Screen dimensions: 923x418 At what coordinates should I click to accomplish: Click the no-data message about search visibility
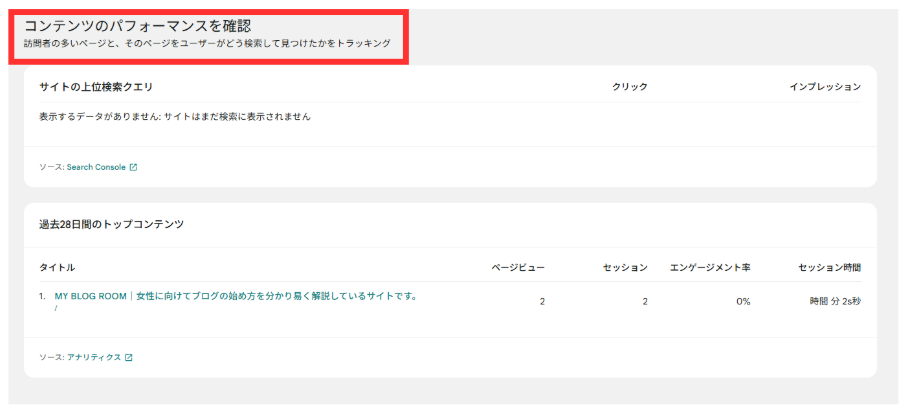[x=175, y=116]
